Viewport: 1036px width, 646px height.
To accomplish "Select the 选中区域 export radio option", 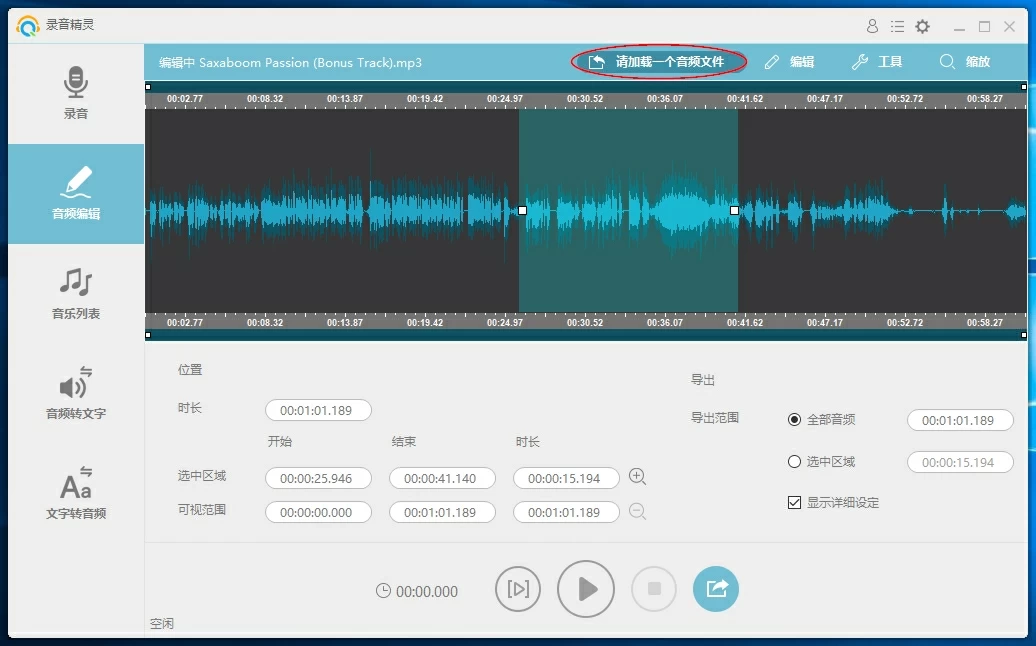I will pos(795,462).
